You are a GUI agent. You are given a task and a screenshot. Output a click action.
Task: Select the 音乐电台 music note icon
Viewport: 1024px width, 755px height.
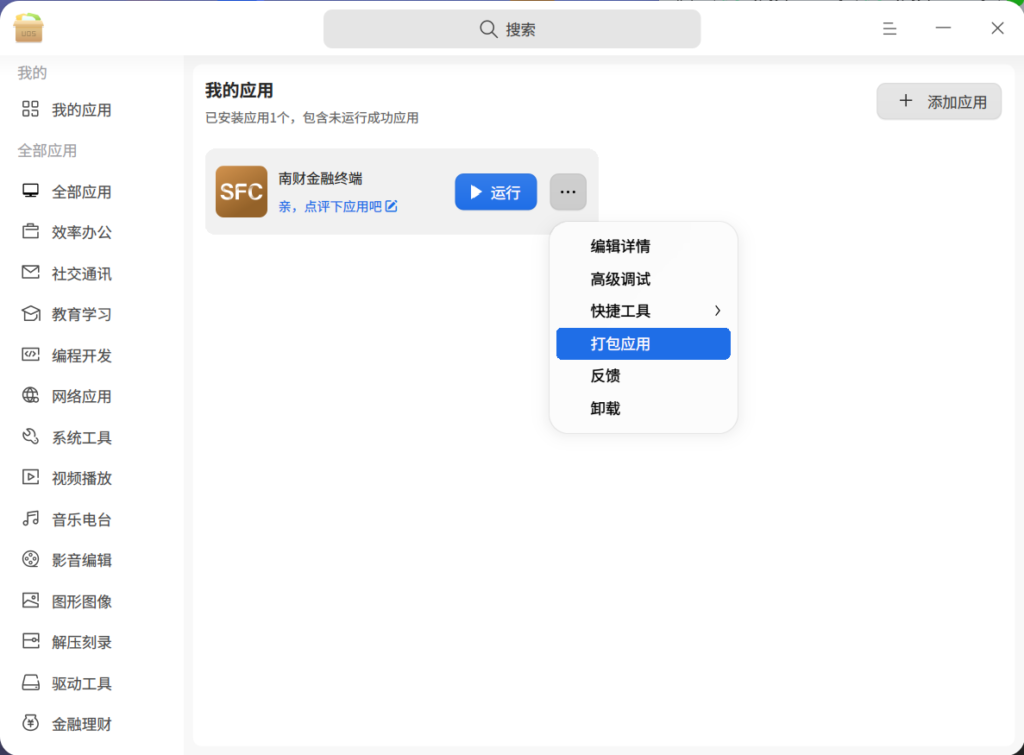pos(31,519)
